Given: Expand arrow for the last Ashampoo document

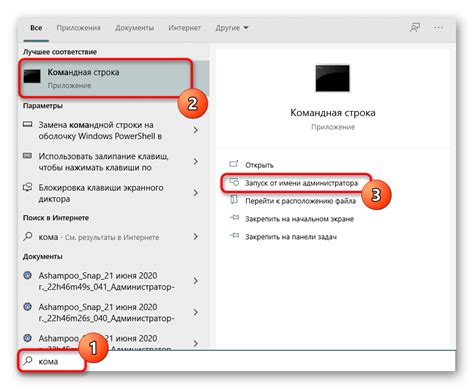Looking at the screenshot, I should point(196,343).
